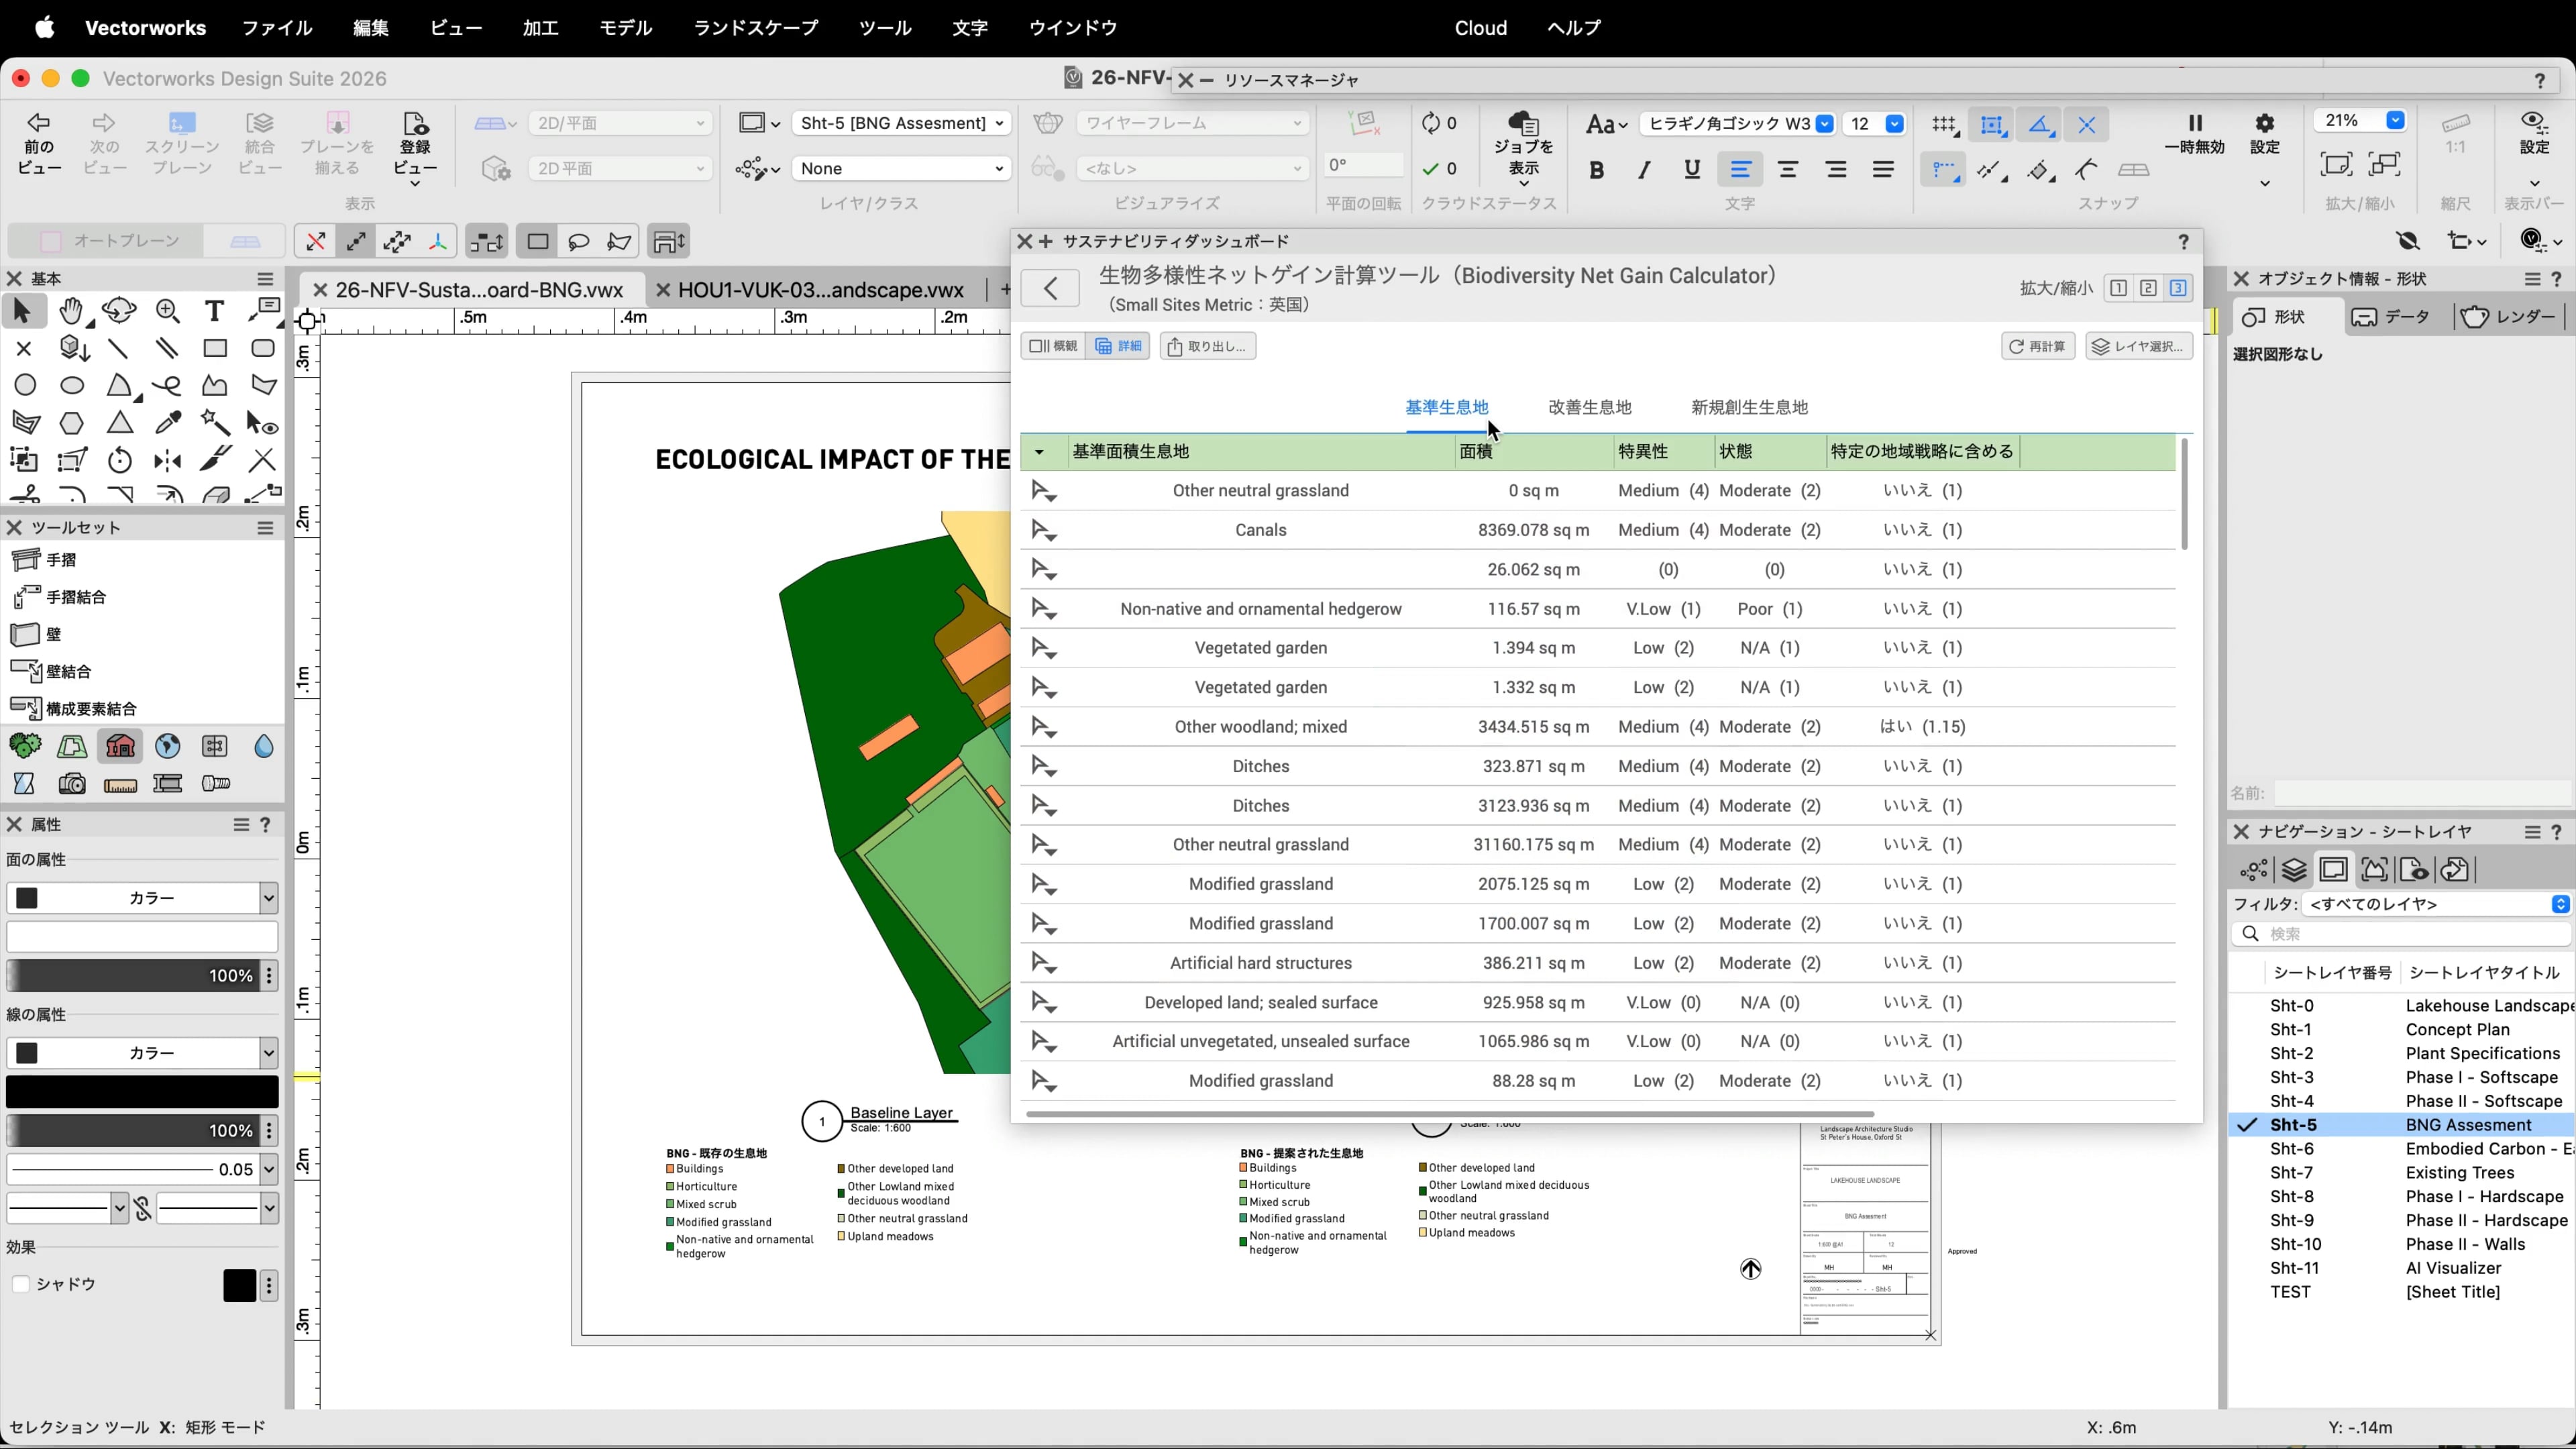Click the dashboard back arrow button
Screen dimensions: 2576x1449
1050,288
